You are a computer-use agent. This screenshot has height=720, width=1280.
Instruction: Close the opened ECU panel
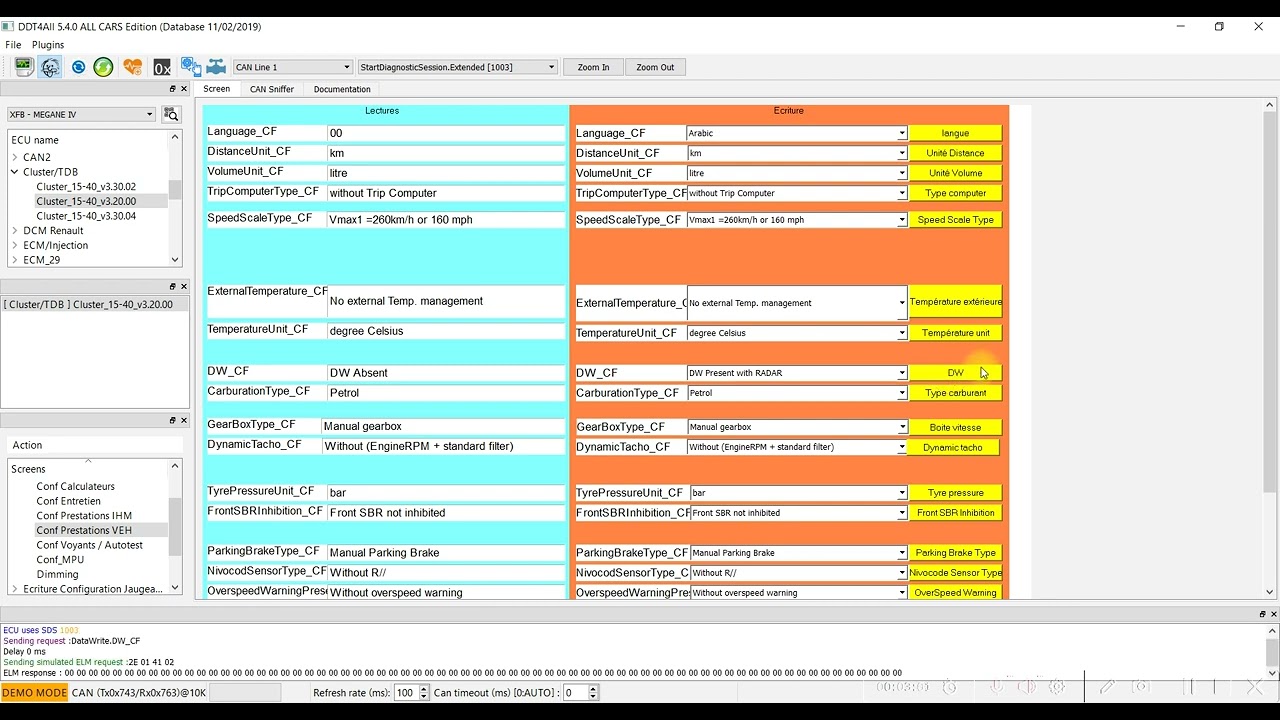183,286
